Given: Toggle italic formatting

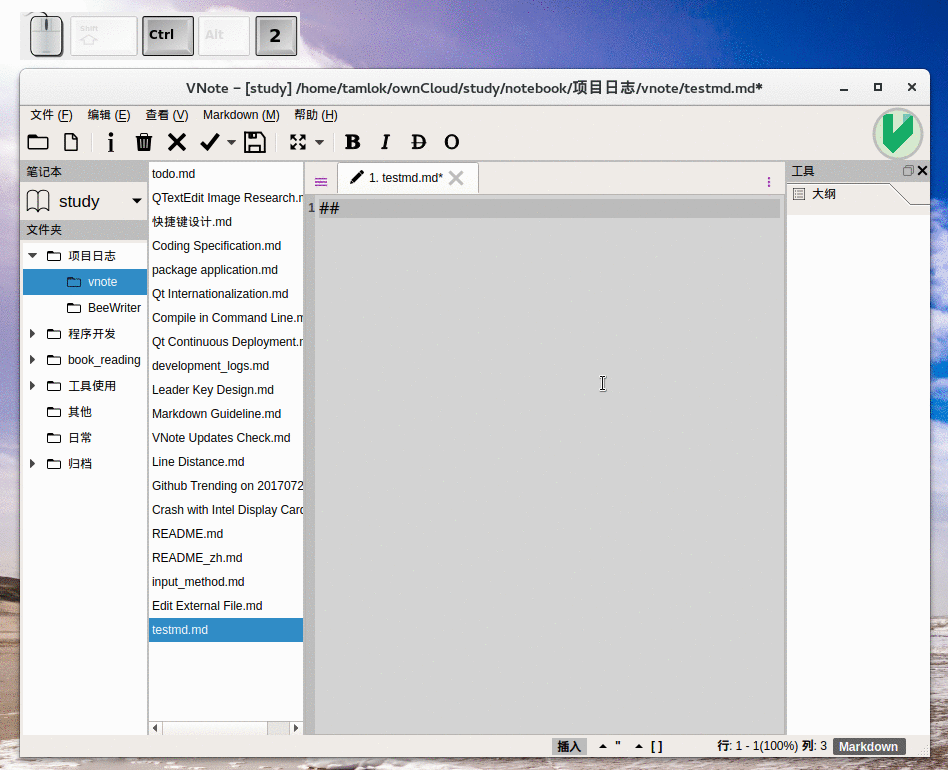Looking at the screenshot, I should coord(386,142).
